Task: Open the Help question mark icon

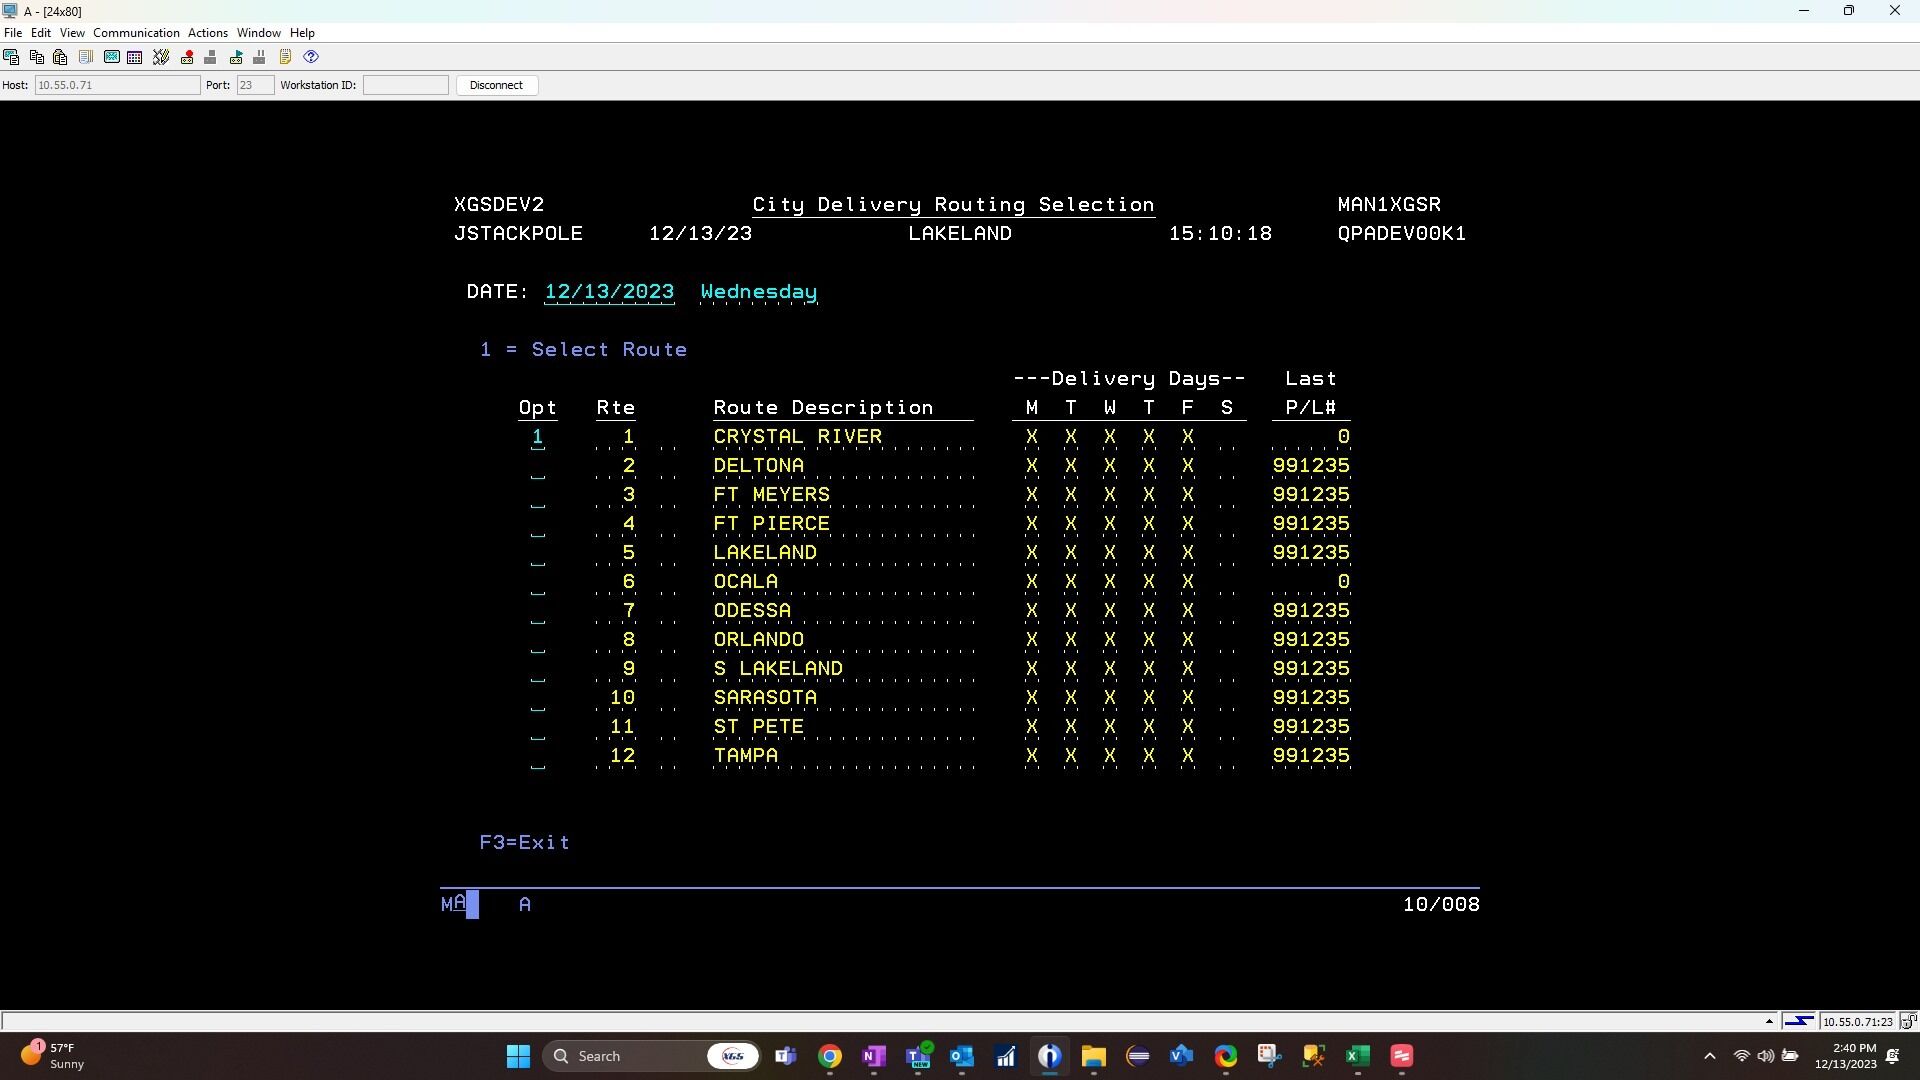Action: pos(311,57)
